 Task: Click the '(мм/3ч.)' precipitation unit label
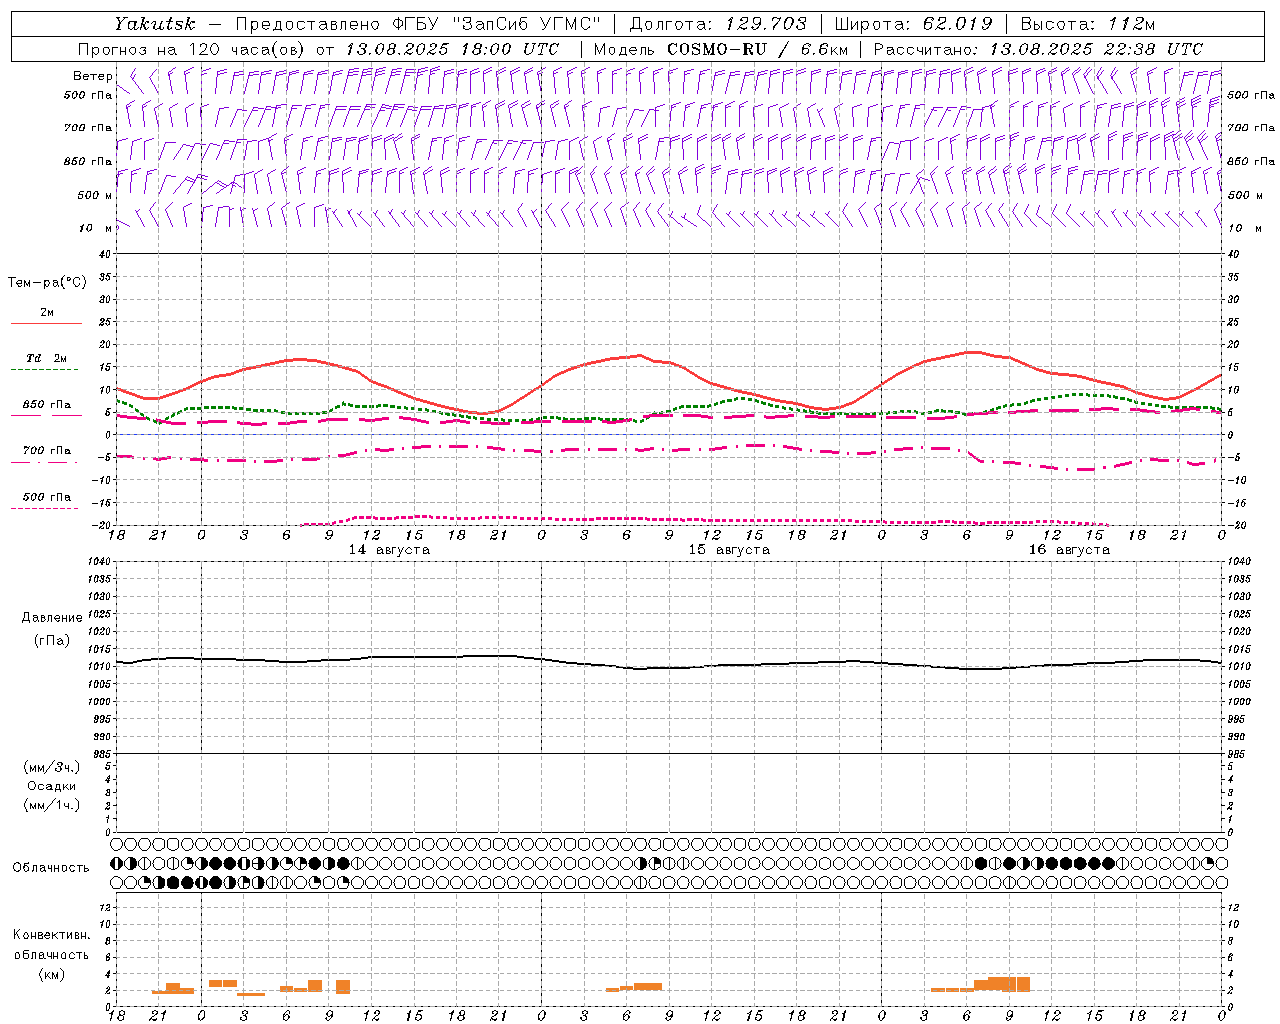[x=52, y=767]
